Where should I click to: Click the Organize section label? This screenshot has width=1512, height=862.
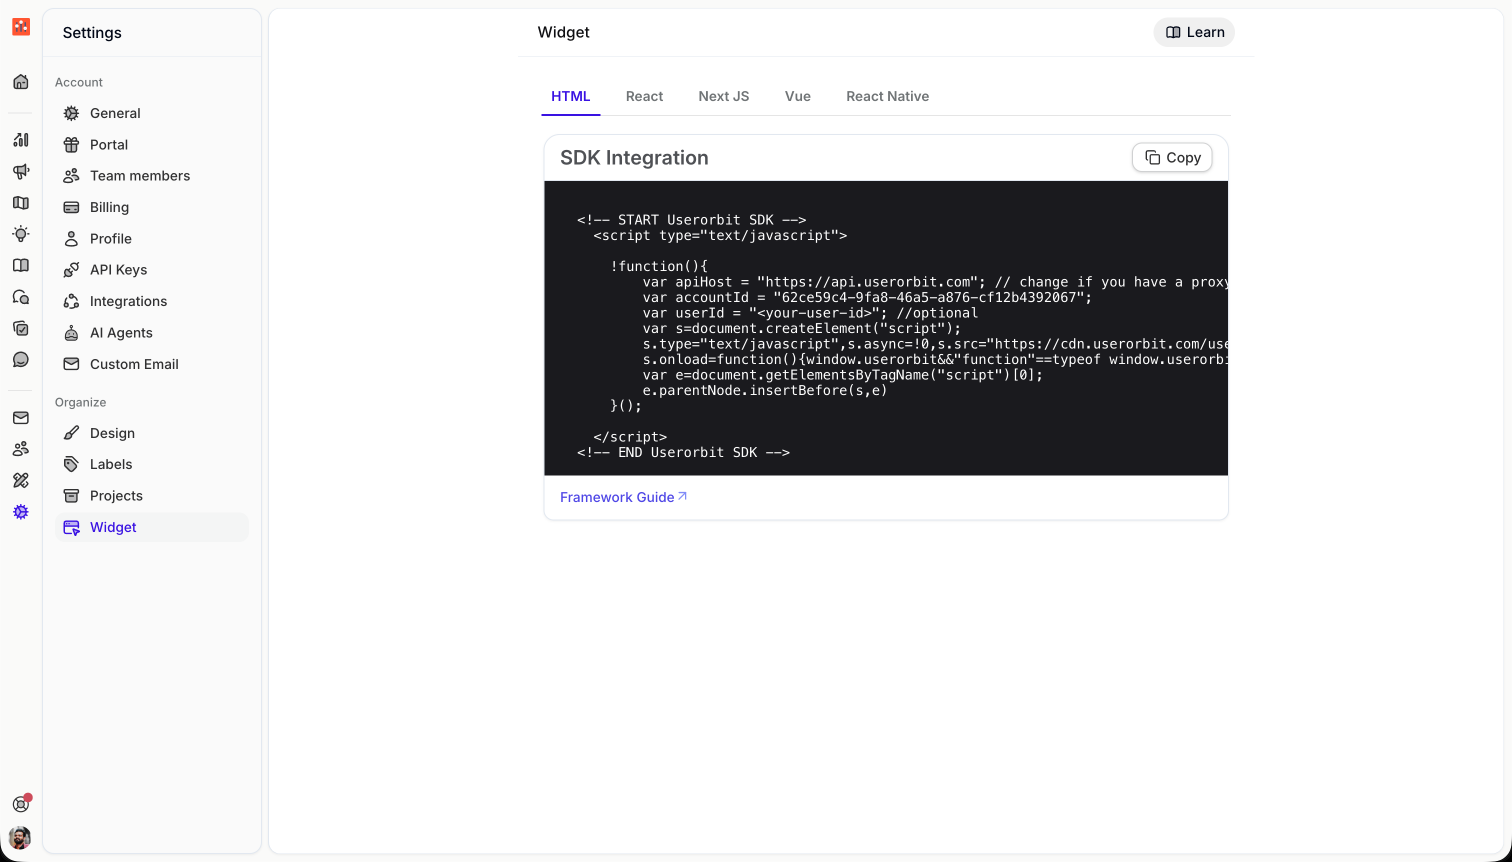[80, 402]
